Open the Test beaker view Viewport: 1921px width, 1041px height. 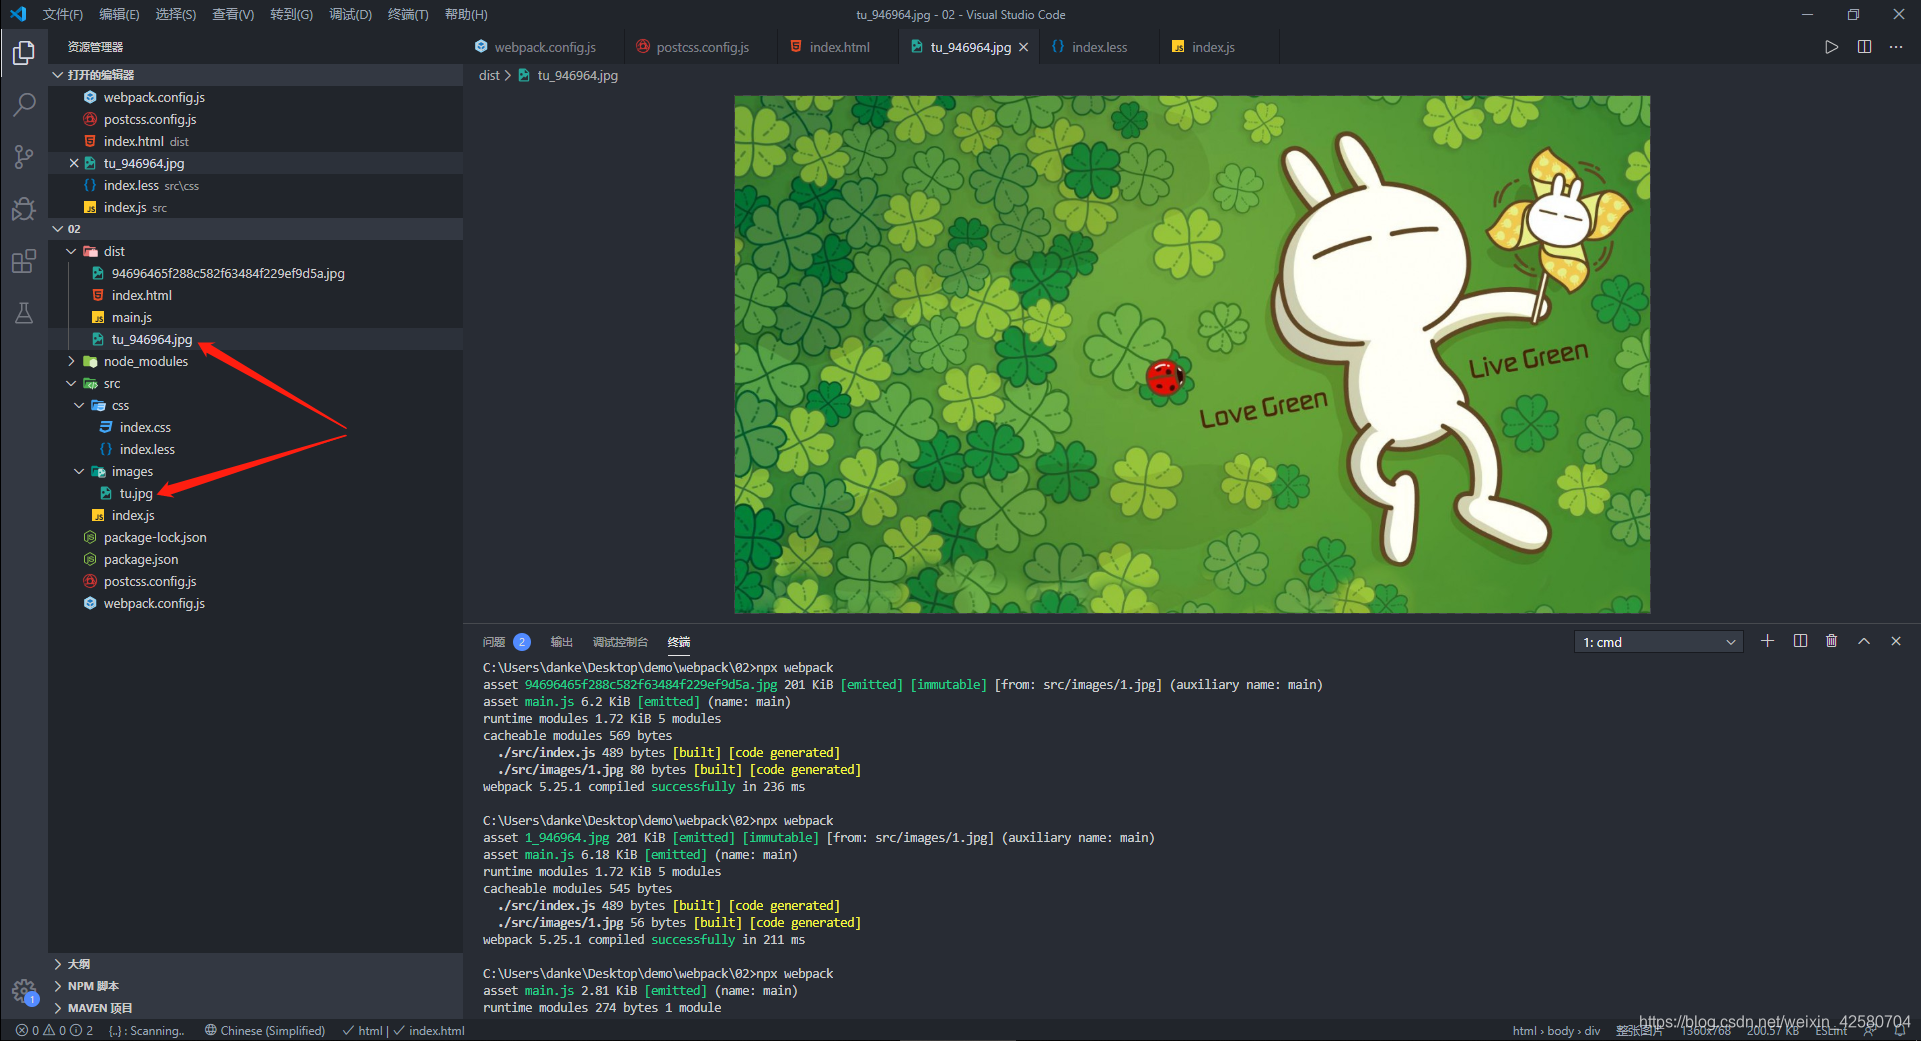click(x=24, y=313)
